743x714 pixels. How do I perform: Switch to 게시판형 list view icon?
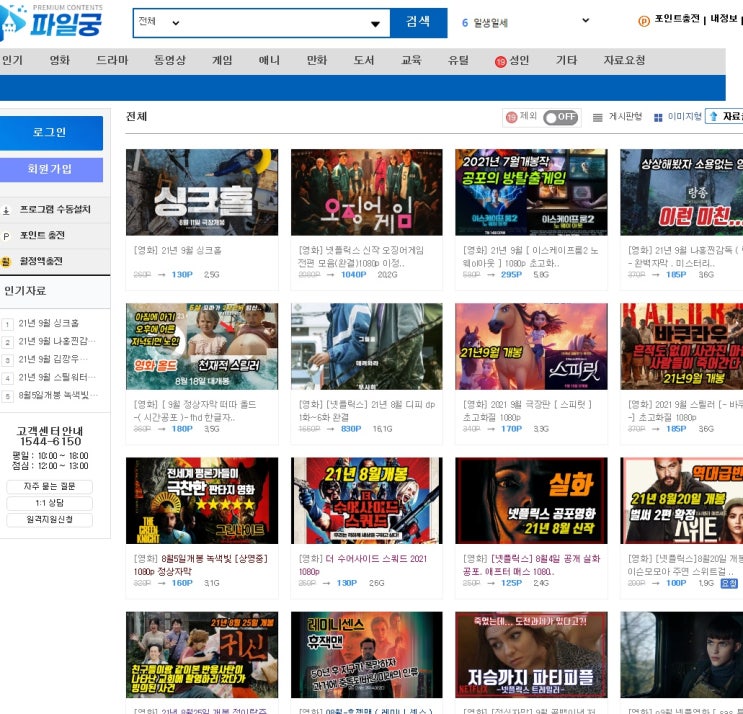pos(598,117)
